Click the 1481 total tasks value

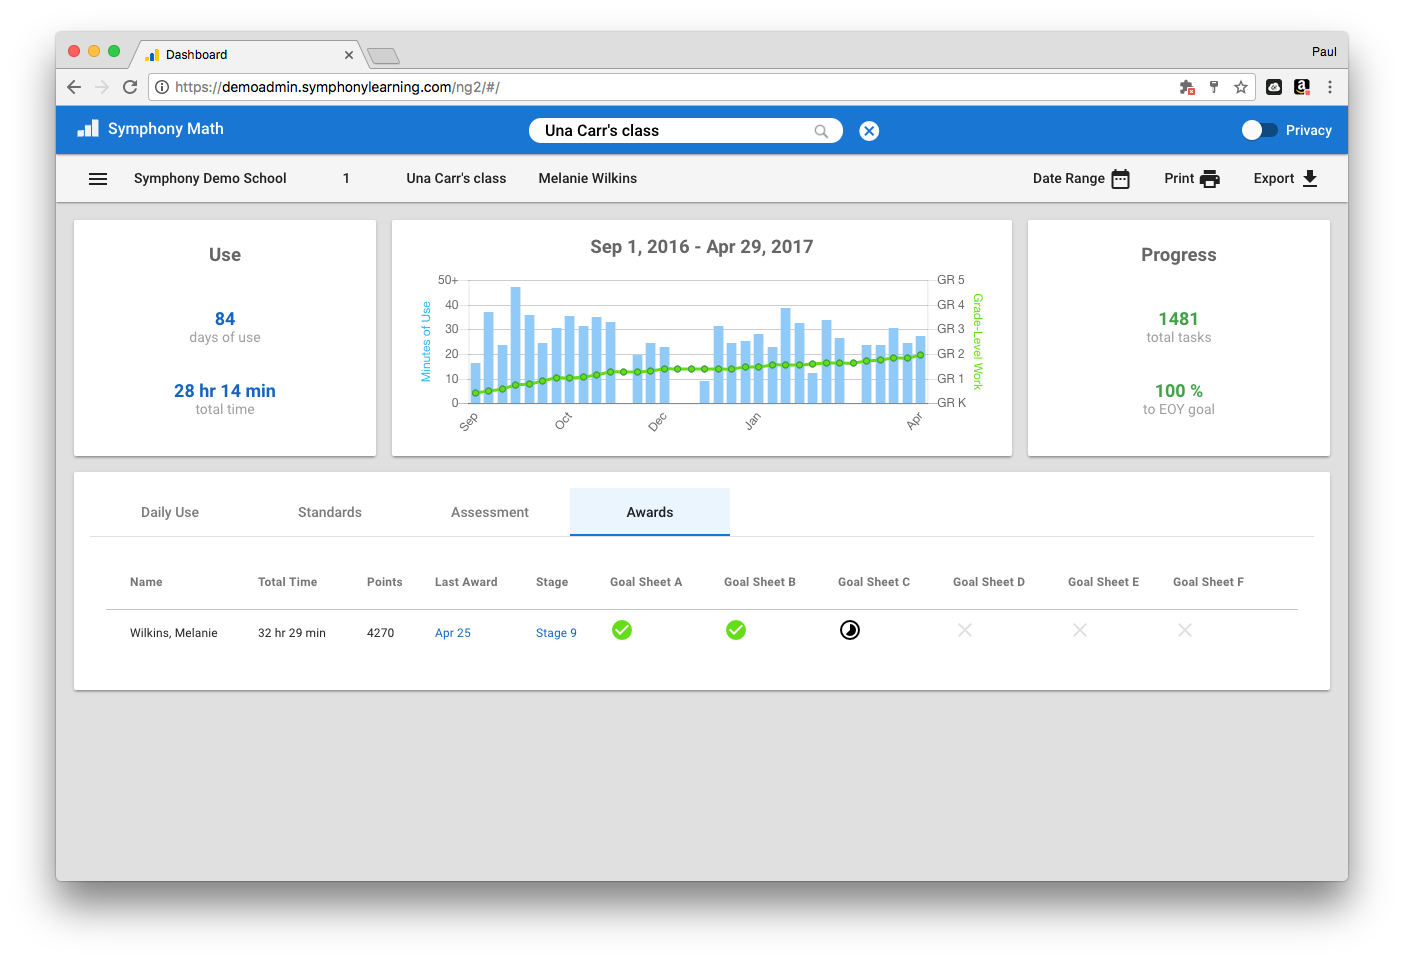point(1178,319)
